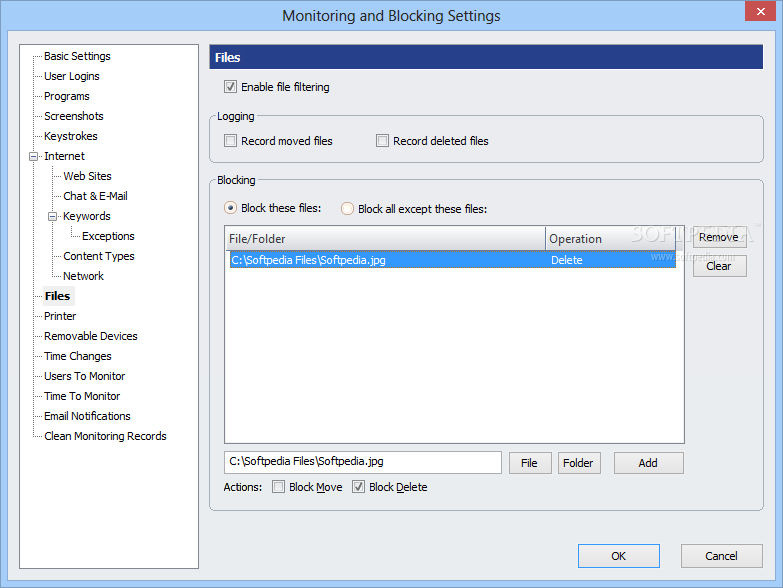Viewport: 783px width, 588px height.
Task: Open Screenshots settings page
Action: [73, 116]
